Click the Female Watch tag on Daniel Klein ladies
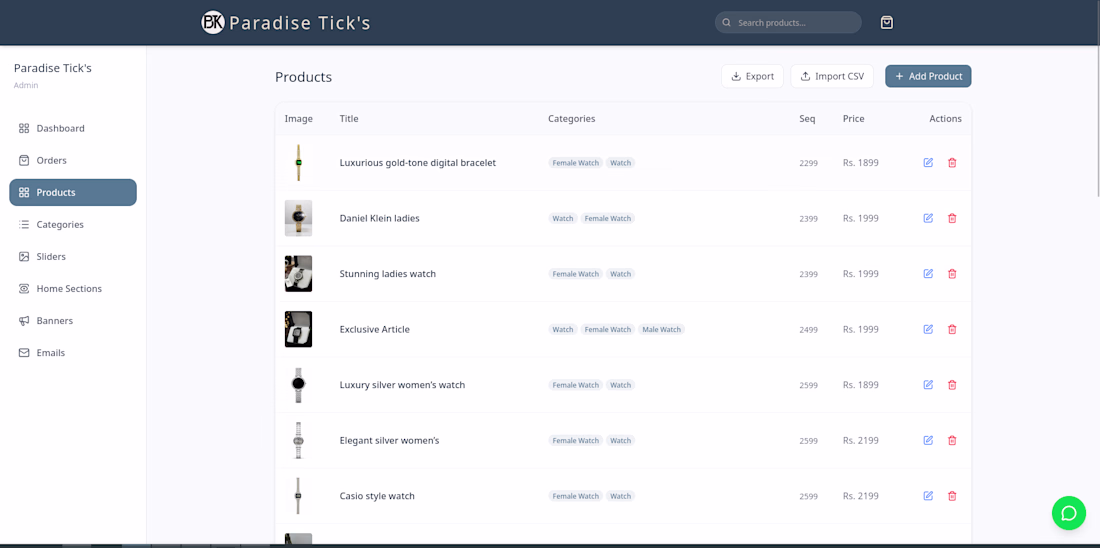Screen dimensions: 1100x548 [x=608, y=218]
